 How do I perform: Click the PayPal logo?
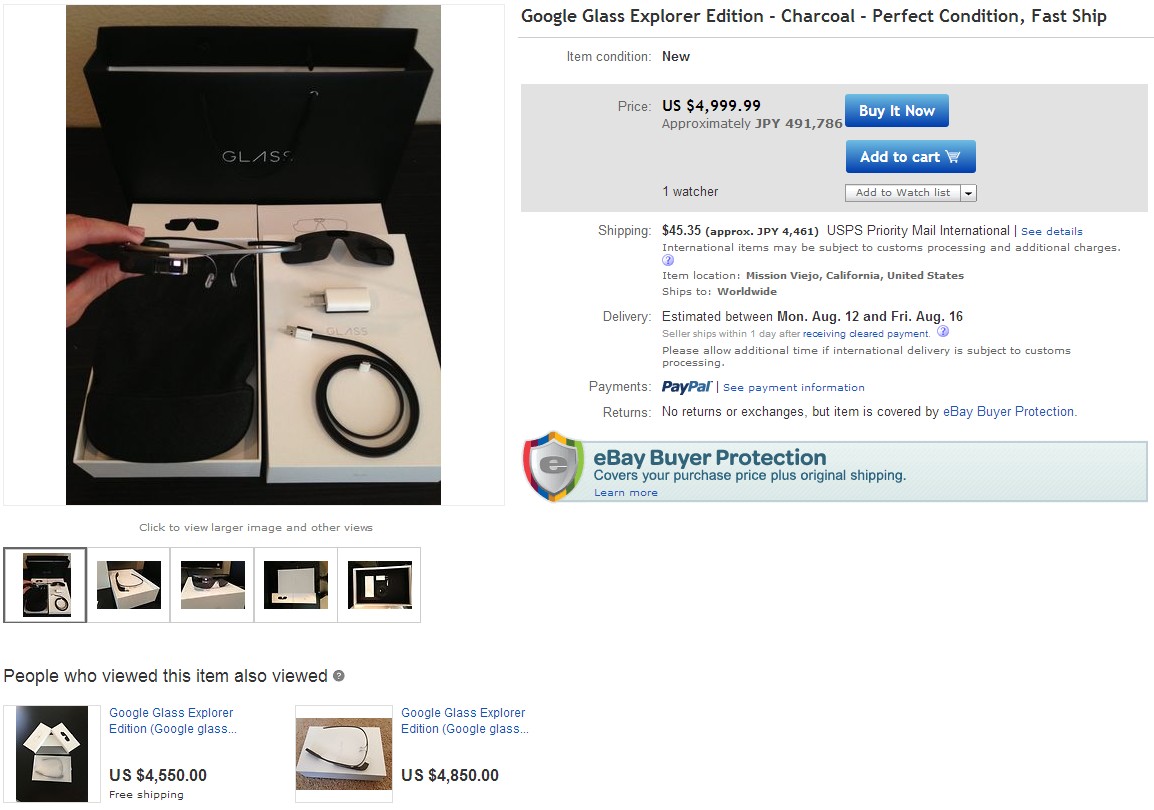[686, 387]
